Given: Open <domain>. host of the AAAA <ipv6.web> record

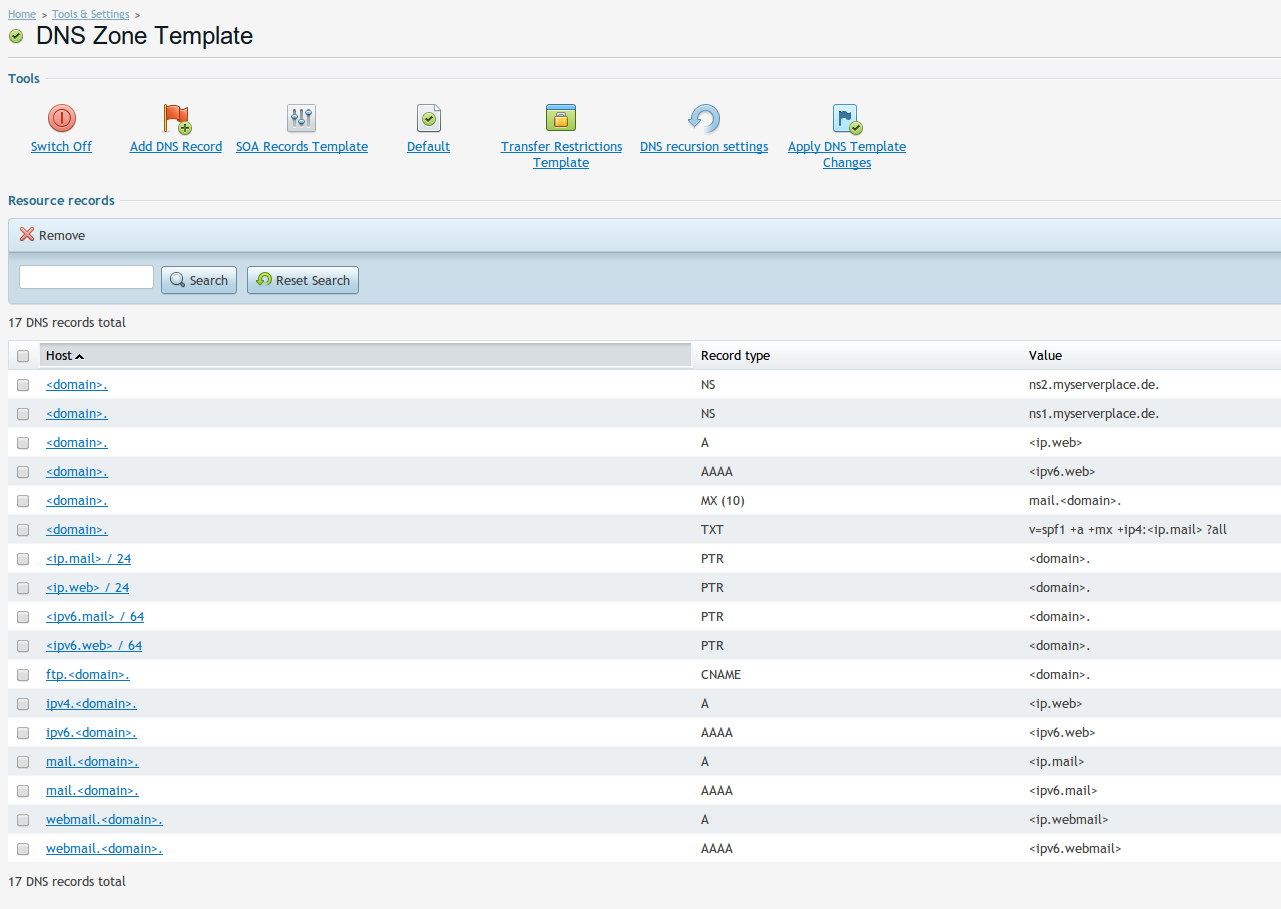Looking at the screenshot, I should 77,472.
